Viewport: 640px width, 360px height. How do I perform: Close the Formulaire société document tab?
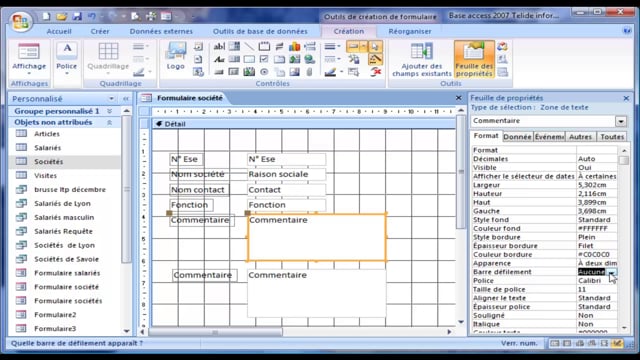click(458, 98)
